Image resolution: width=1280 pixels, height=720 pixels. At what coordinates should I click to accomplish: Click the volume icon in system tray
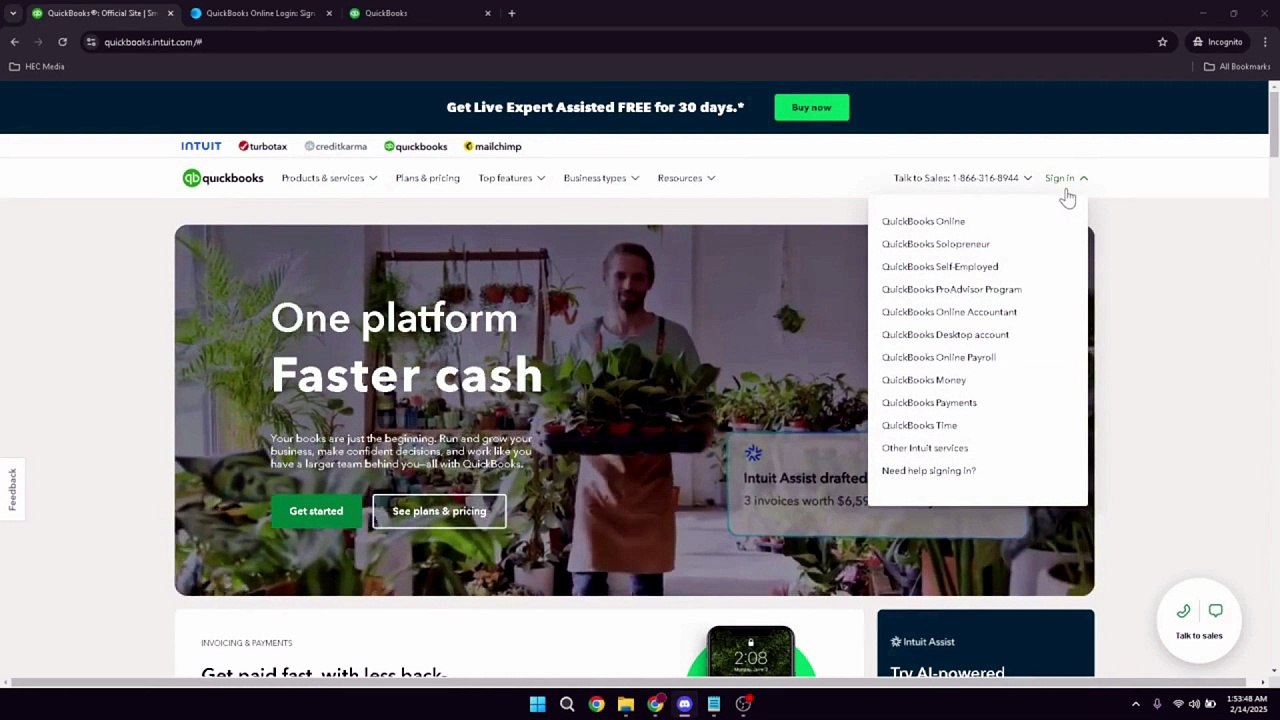click(1195, 704)
